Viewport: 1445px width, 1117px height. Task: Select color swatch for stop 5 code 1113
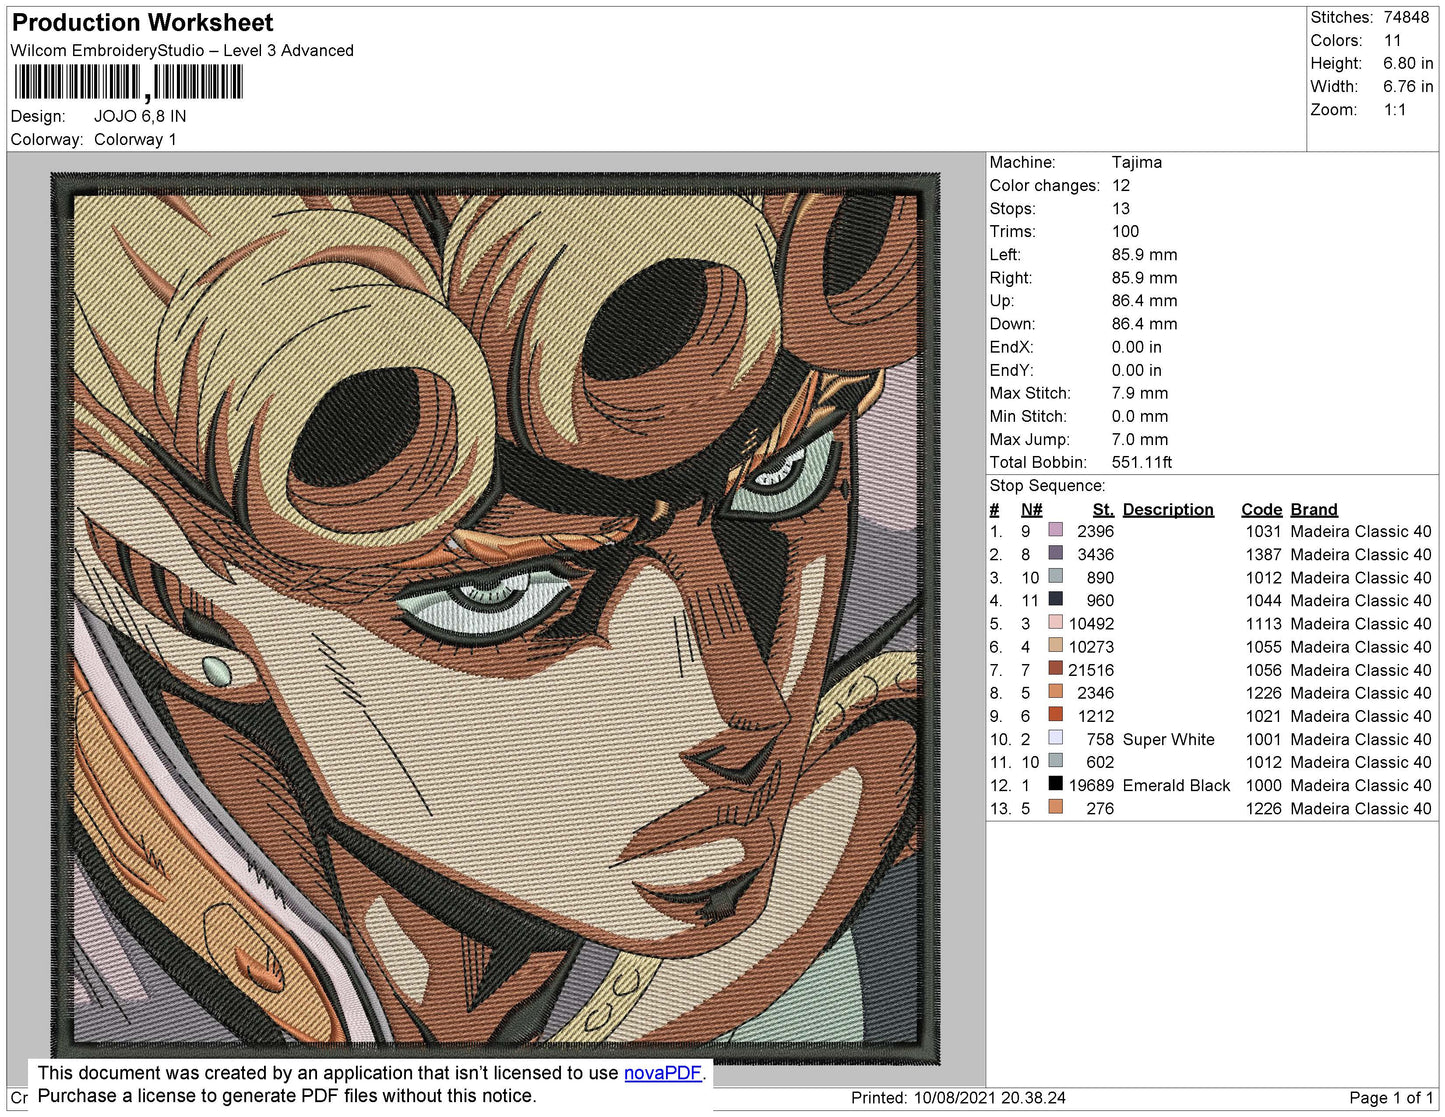[x=1055, y=622]
